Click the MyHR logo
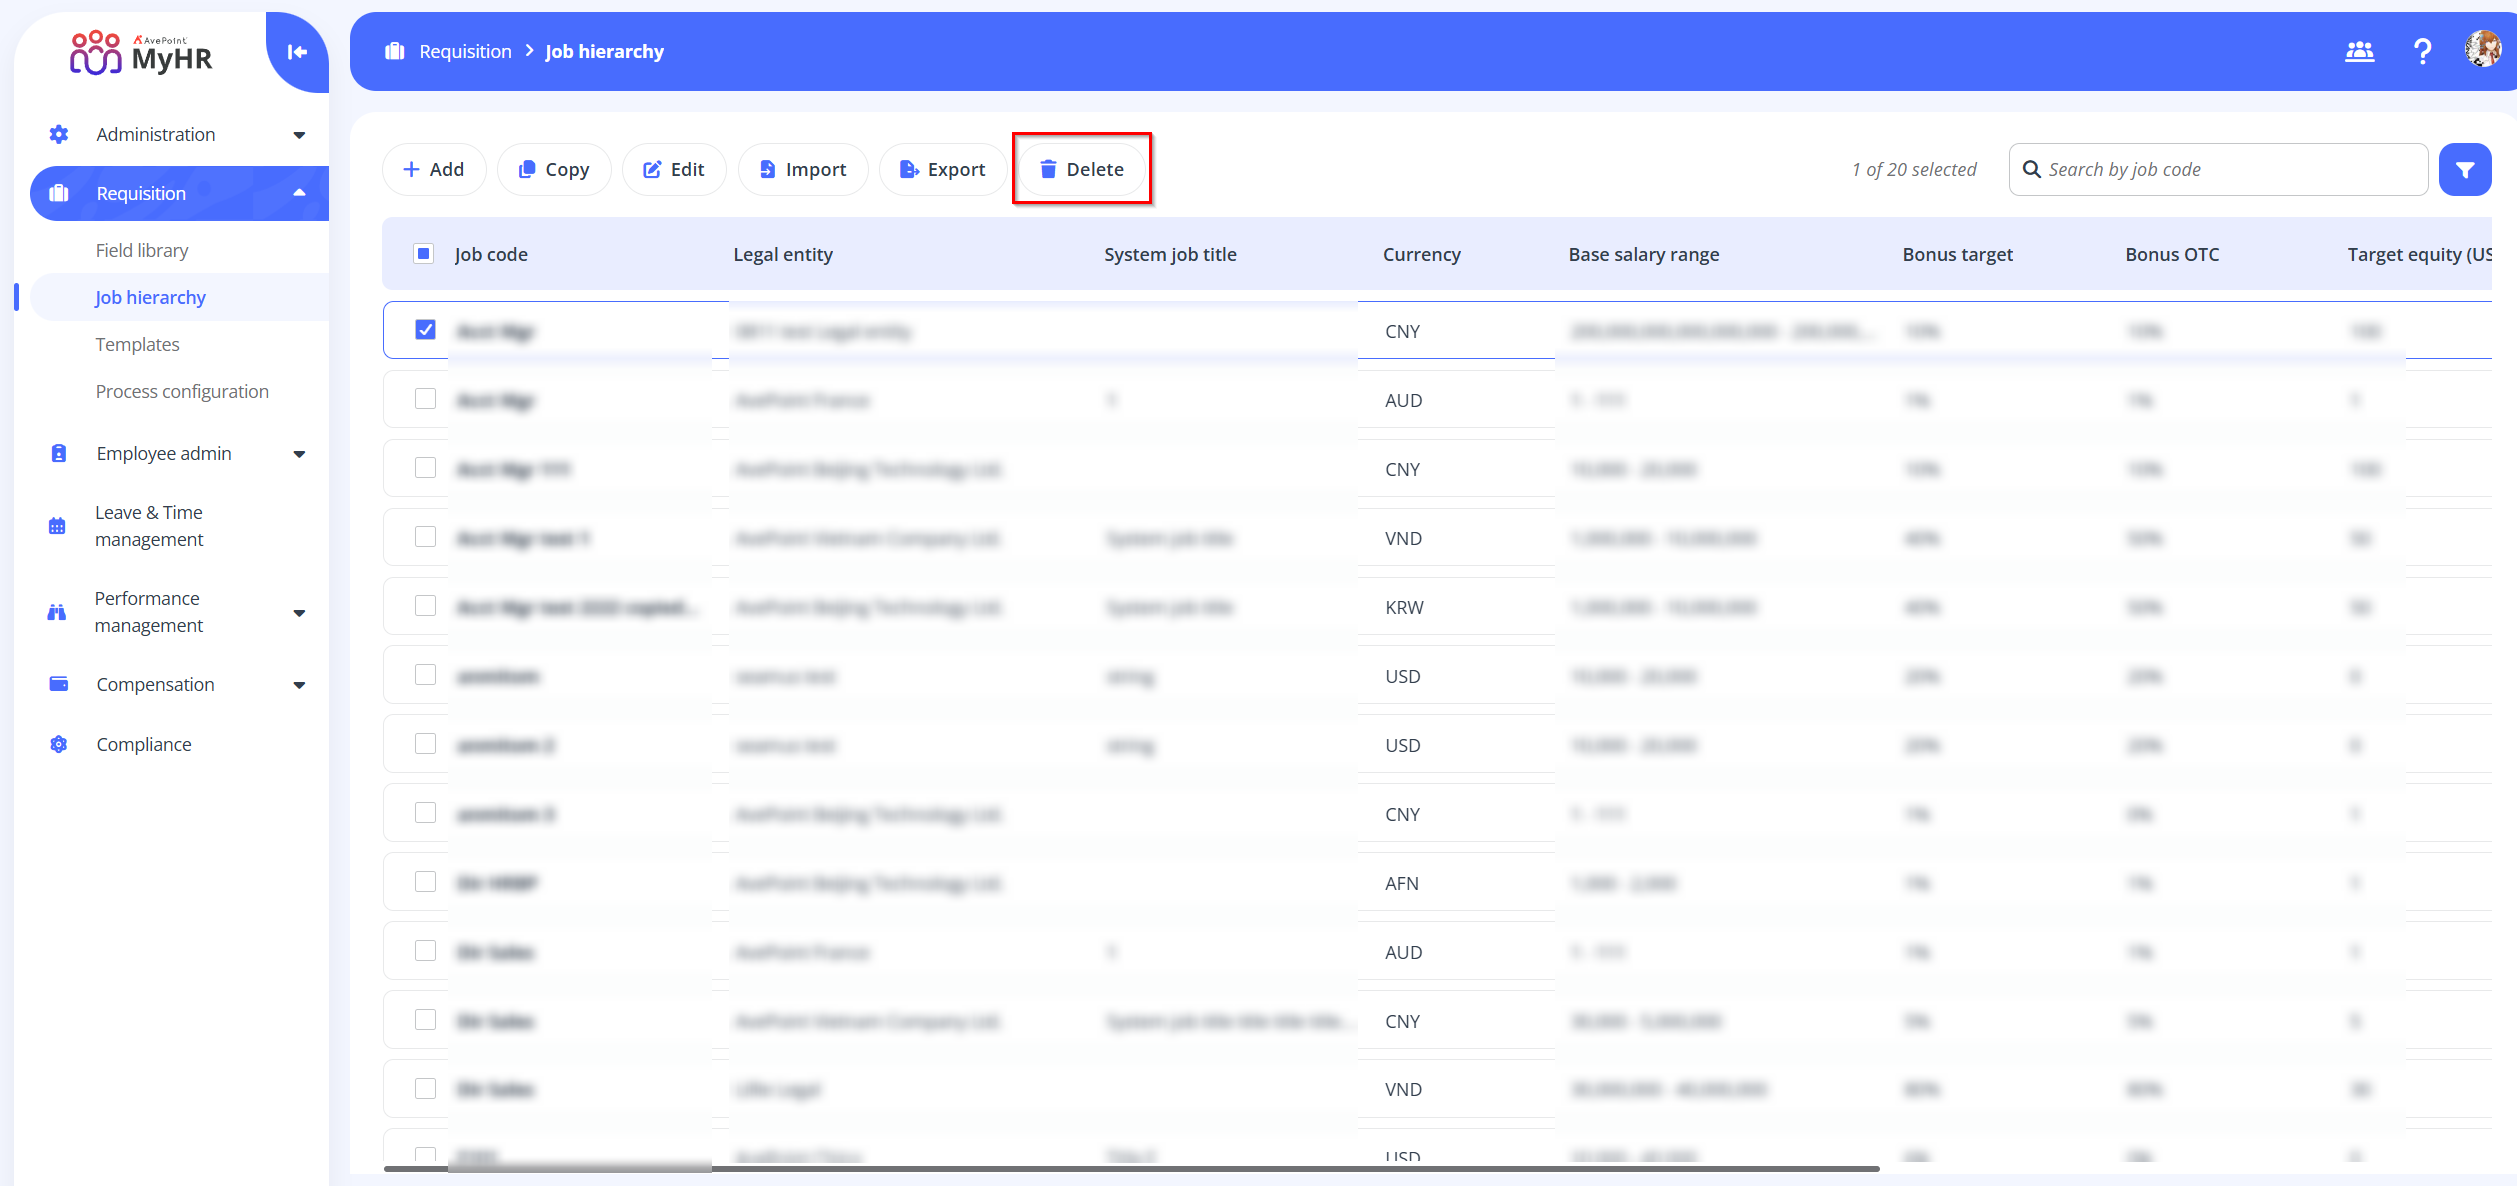This screenshot has height=1186, width=2517. (141, 52)
